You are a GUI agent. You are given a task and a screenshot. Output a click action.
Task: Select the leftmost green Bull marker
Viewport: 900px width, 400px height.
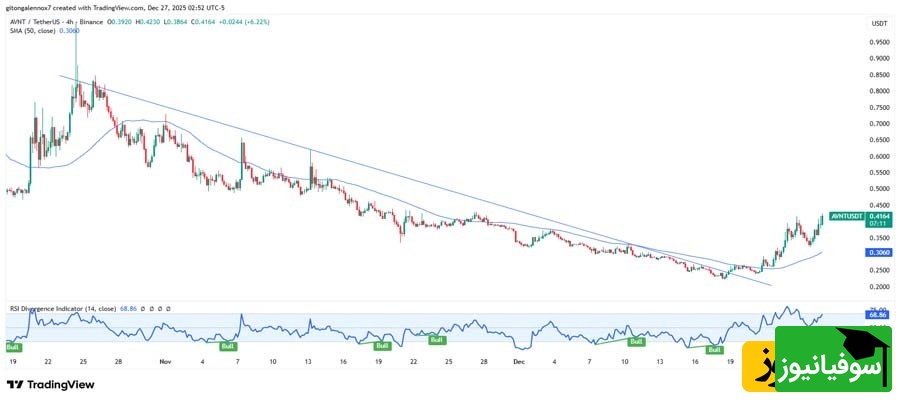pyautogui.click(x=13, y=347)
